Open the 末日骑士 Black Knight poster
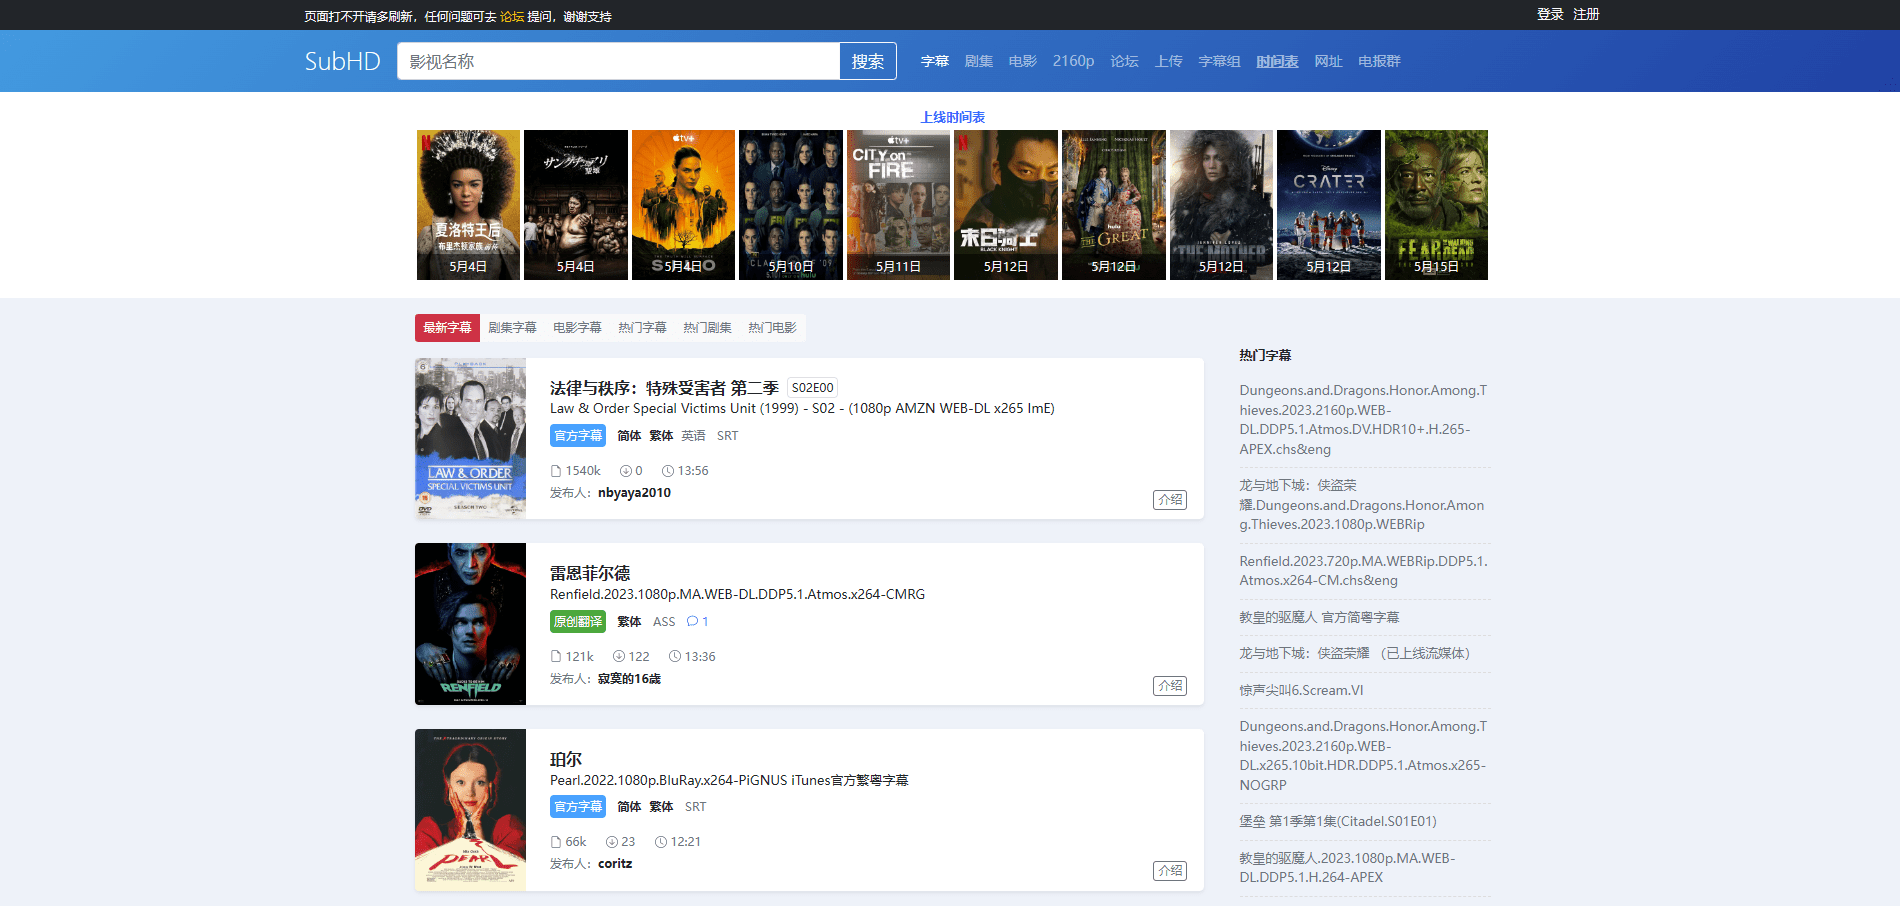1900x906 pixels. [x=1006, y=205]
